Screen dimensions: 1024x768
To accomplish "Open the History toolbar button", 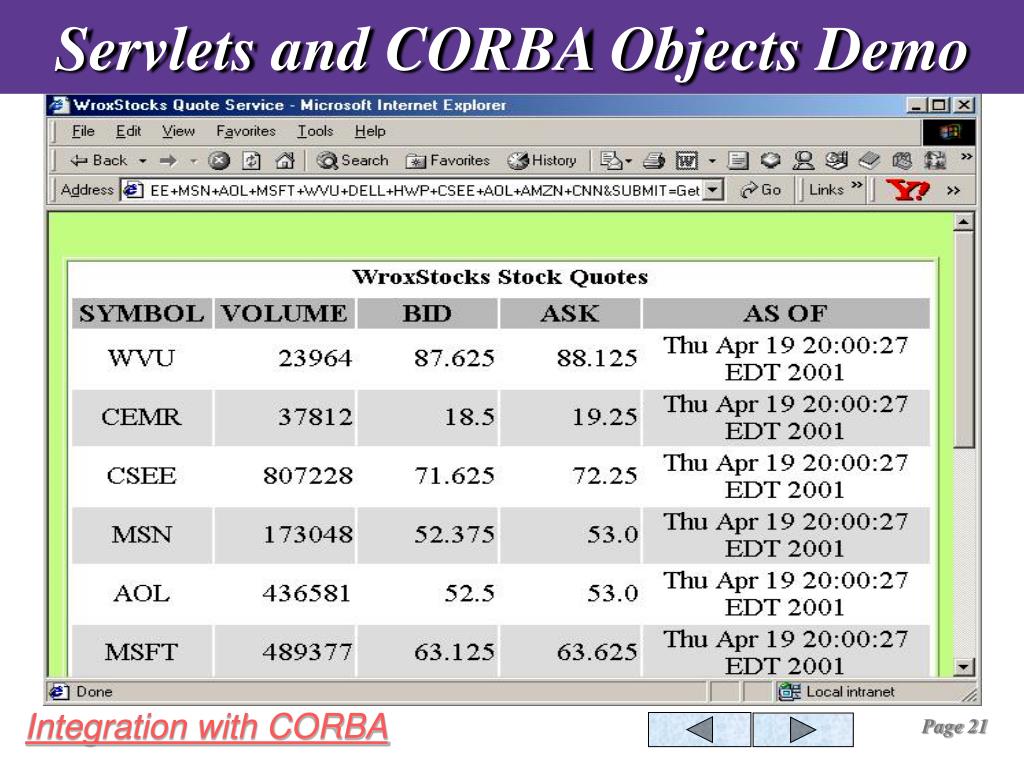I will click(x=542, y=161).
